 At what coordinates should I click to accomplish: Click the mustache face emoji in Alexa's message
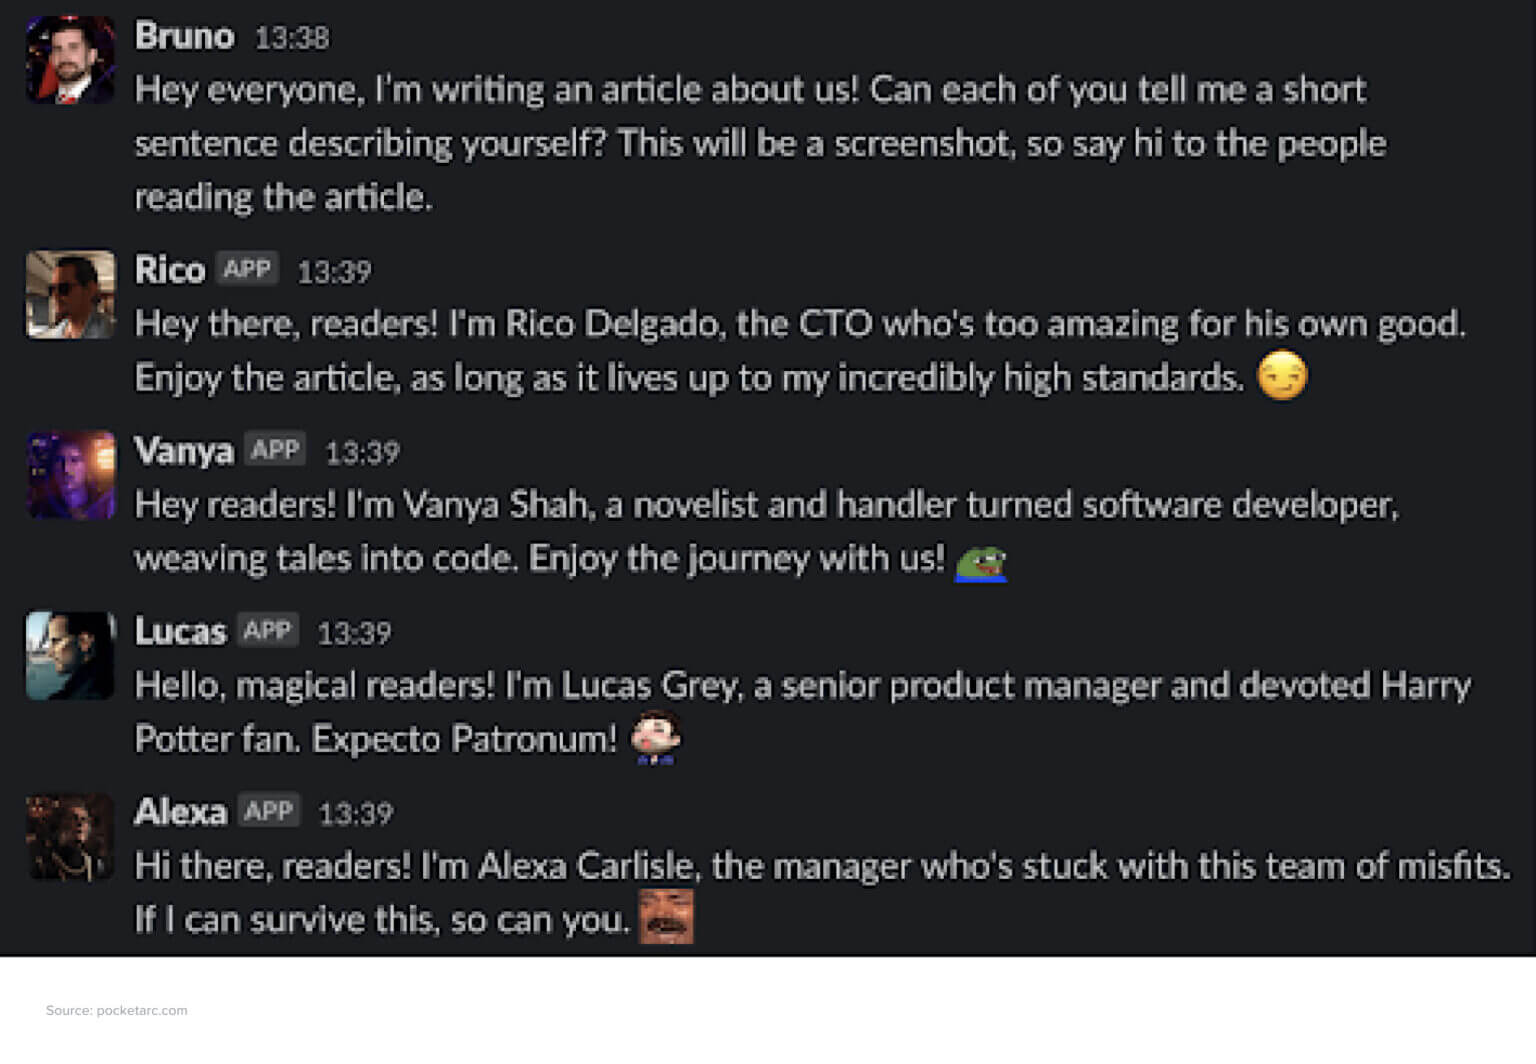(x=666, y=917)
